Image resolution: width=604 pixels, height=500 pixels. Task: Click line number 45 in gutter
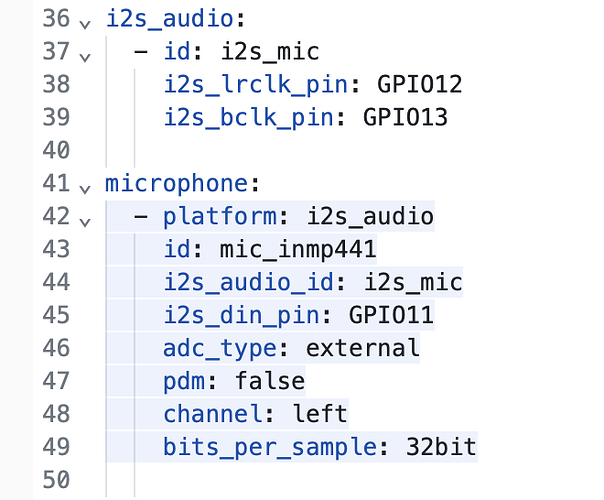pos(56,315)
